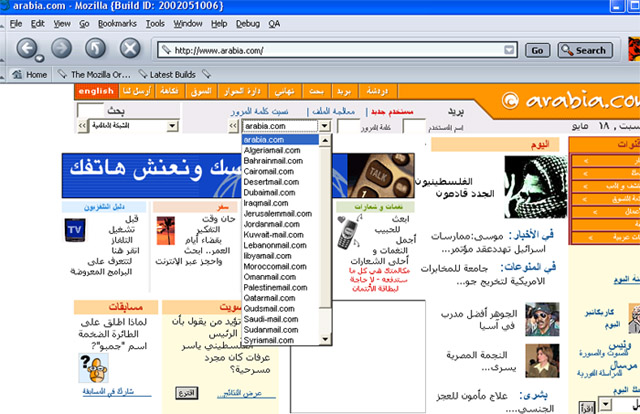Click the domain list scroll-down arrow
Screen dimensions: 640x414
[325, 339]
